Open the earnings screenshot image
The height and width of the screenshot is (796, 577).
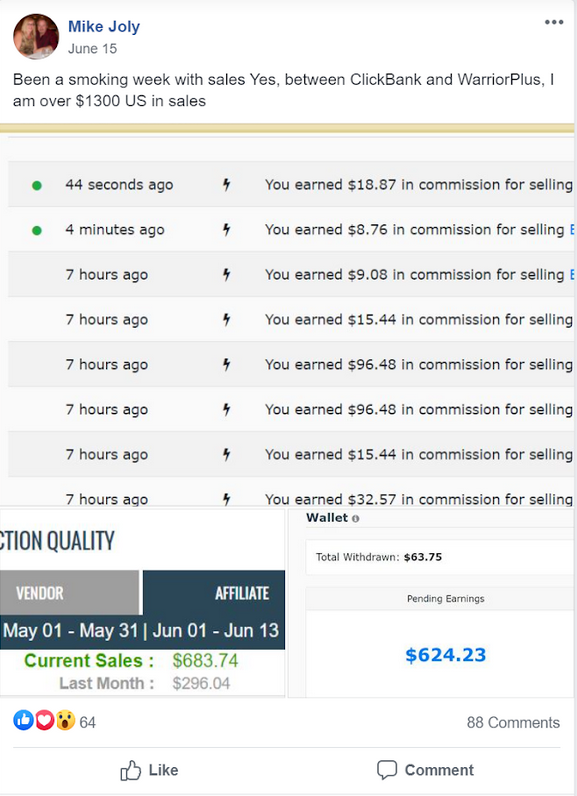tap(287, 411)
